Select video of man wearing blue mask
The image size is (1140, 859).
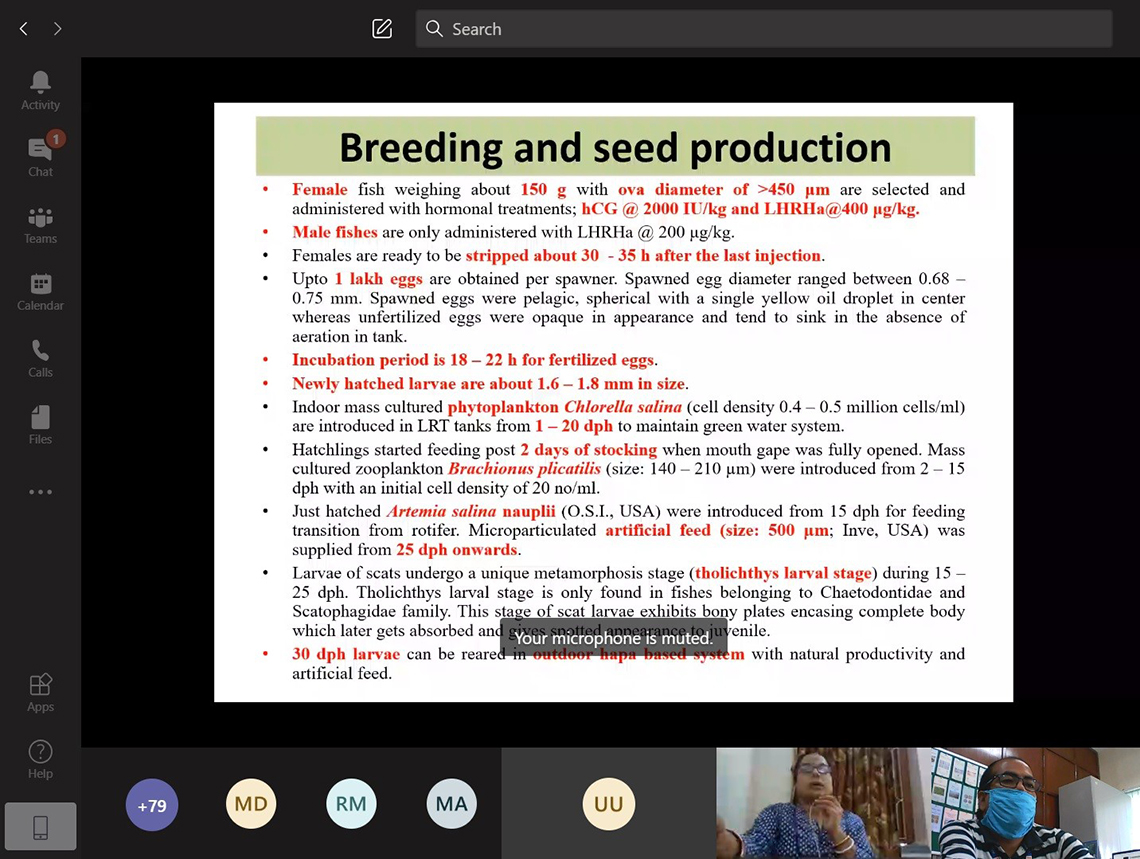(x=1035, y=803)
